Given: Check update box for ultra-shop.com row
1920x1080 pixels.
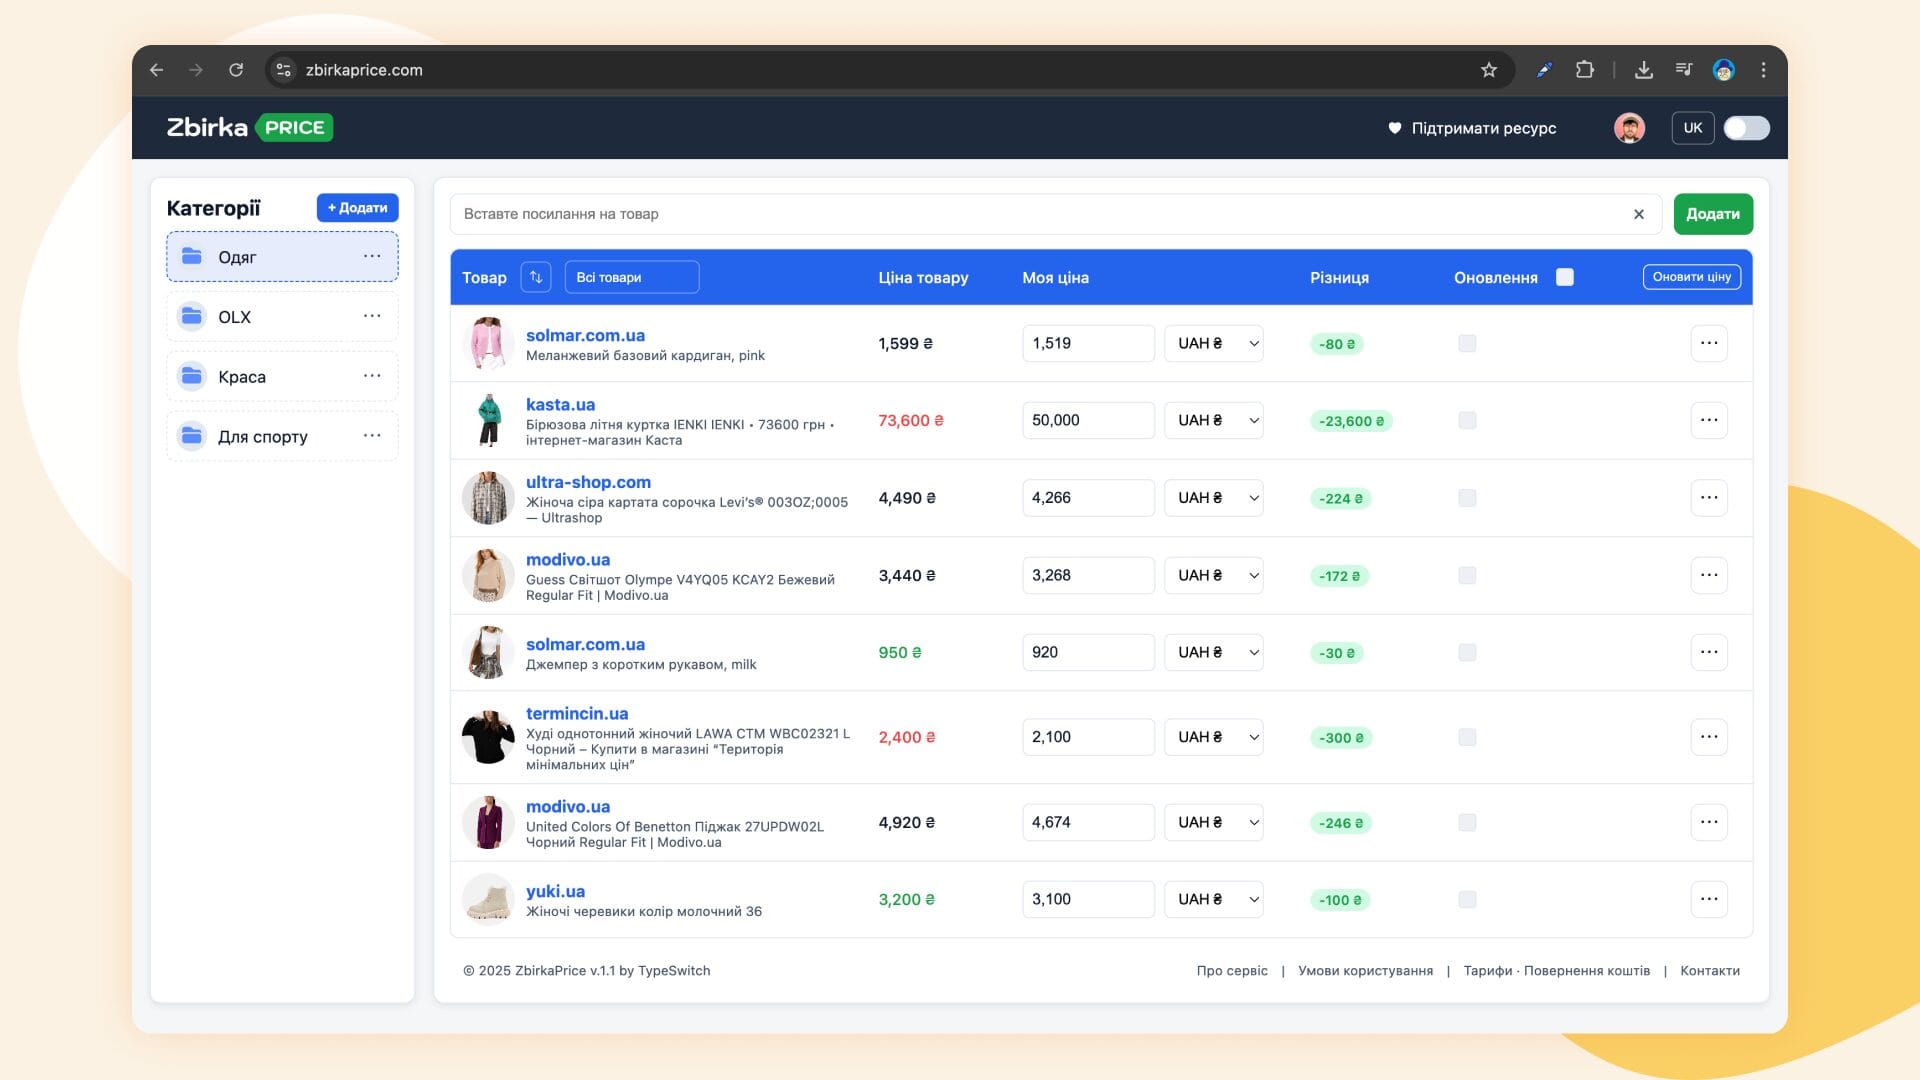Looking at the screenshot, I should tap(1467, 498).
